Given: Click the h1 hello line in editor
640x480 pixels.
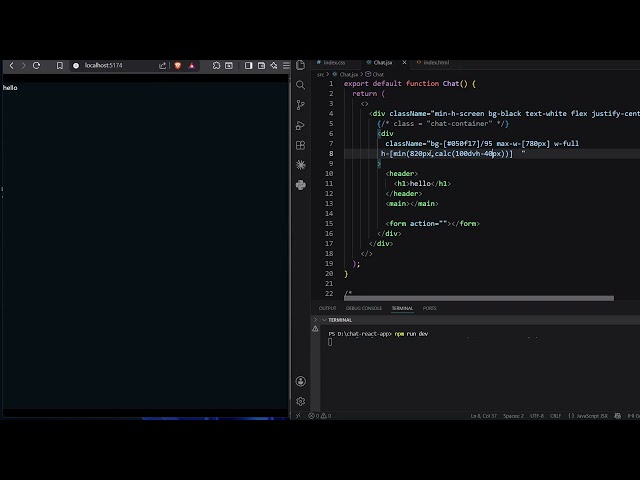Looking at the screenshot, I should tap(422, 184).
